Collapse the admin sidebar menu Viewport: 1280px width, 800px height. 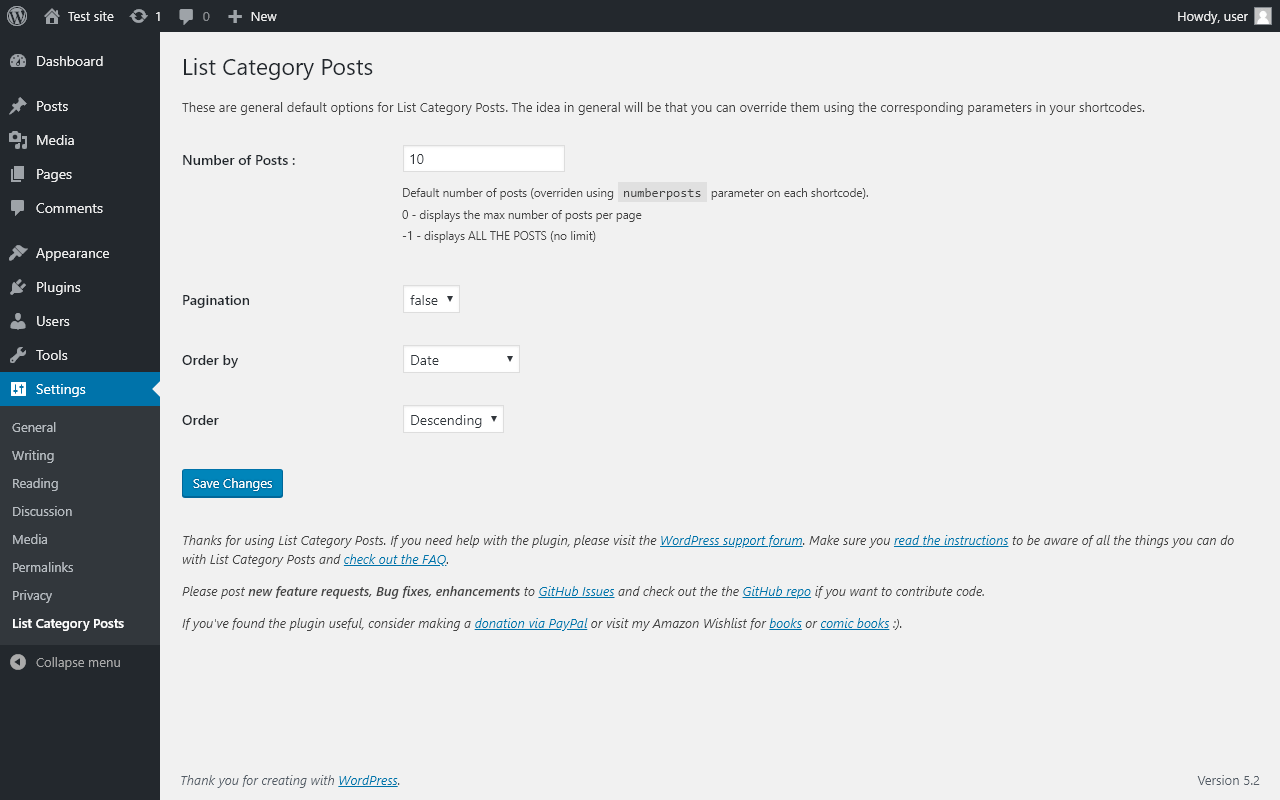pos(66,662)
